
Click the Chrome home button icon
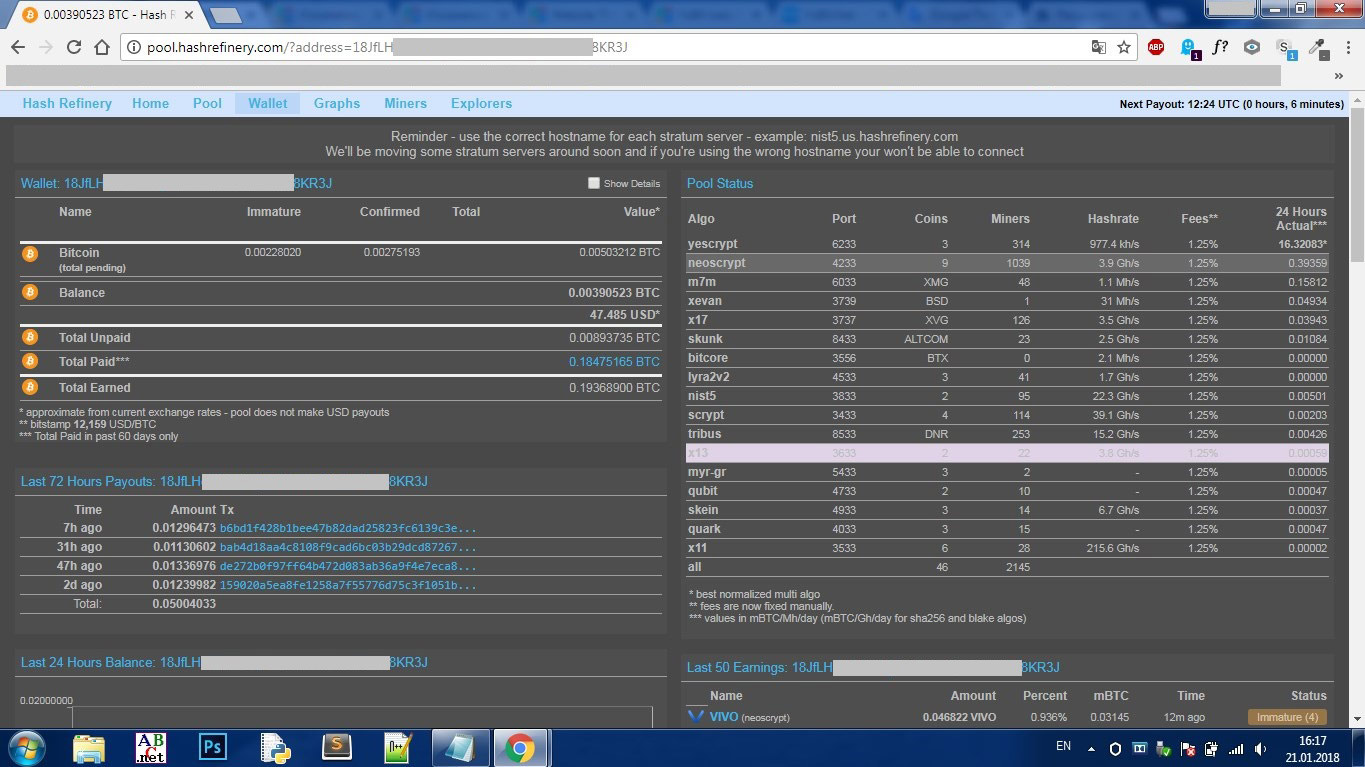(102, 47)
